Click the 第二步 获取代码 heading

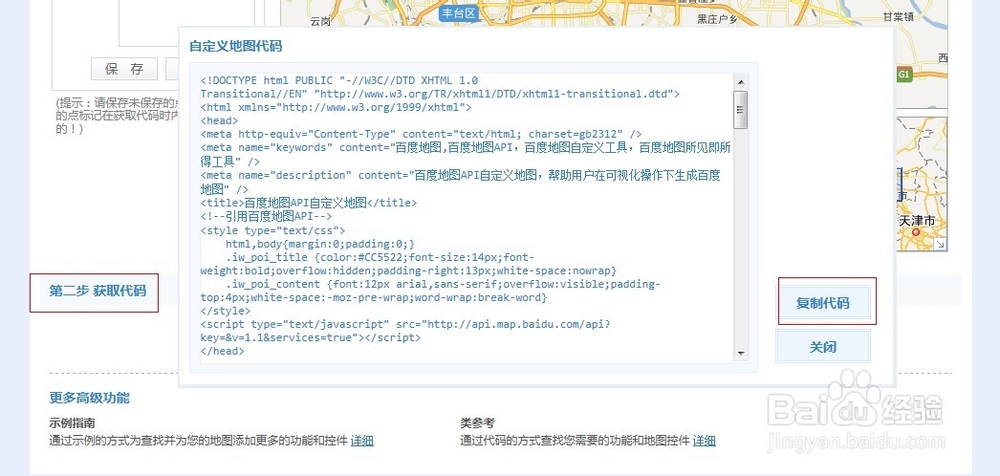98,291
